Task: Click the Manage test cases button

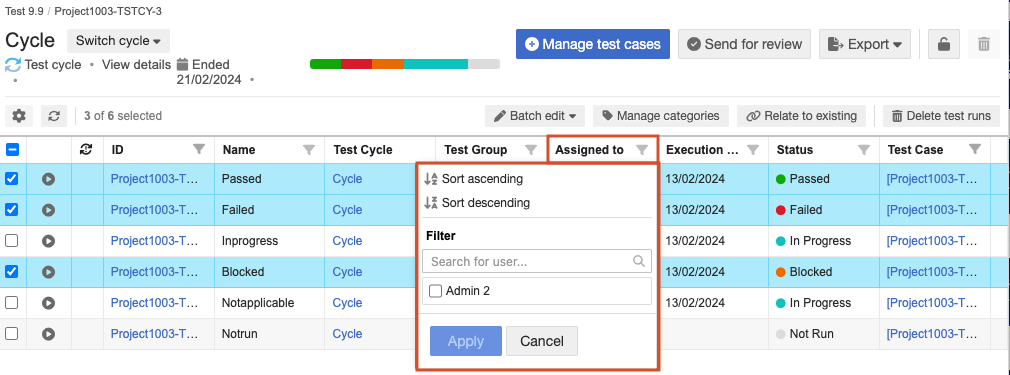Action: (593, 44)
